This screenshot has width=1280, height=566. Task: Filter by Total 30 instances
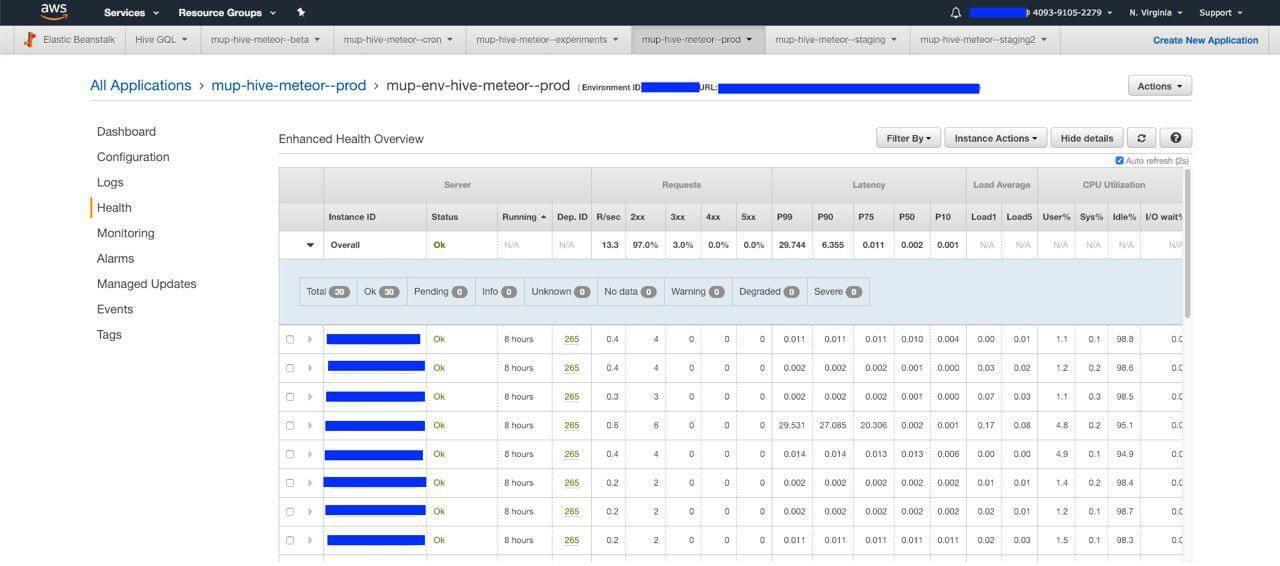327,292
